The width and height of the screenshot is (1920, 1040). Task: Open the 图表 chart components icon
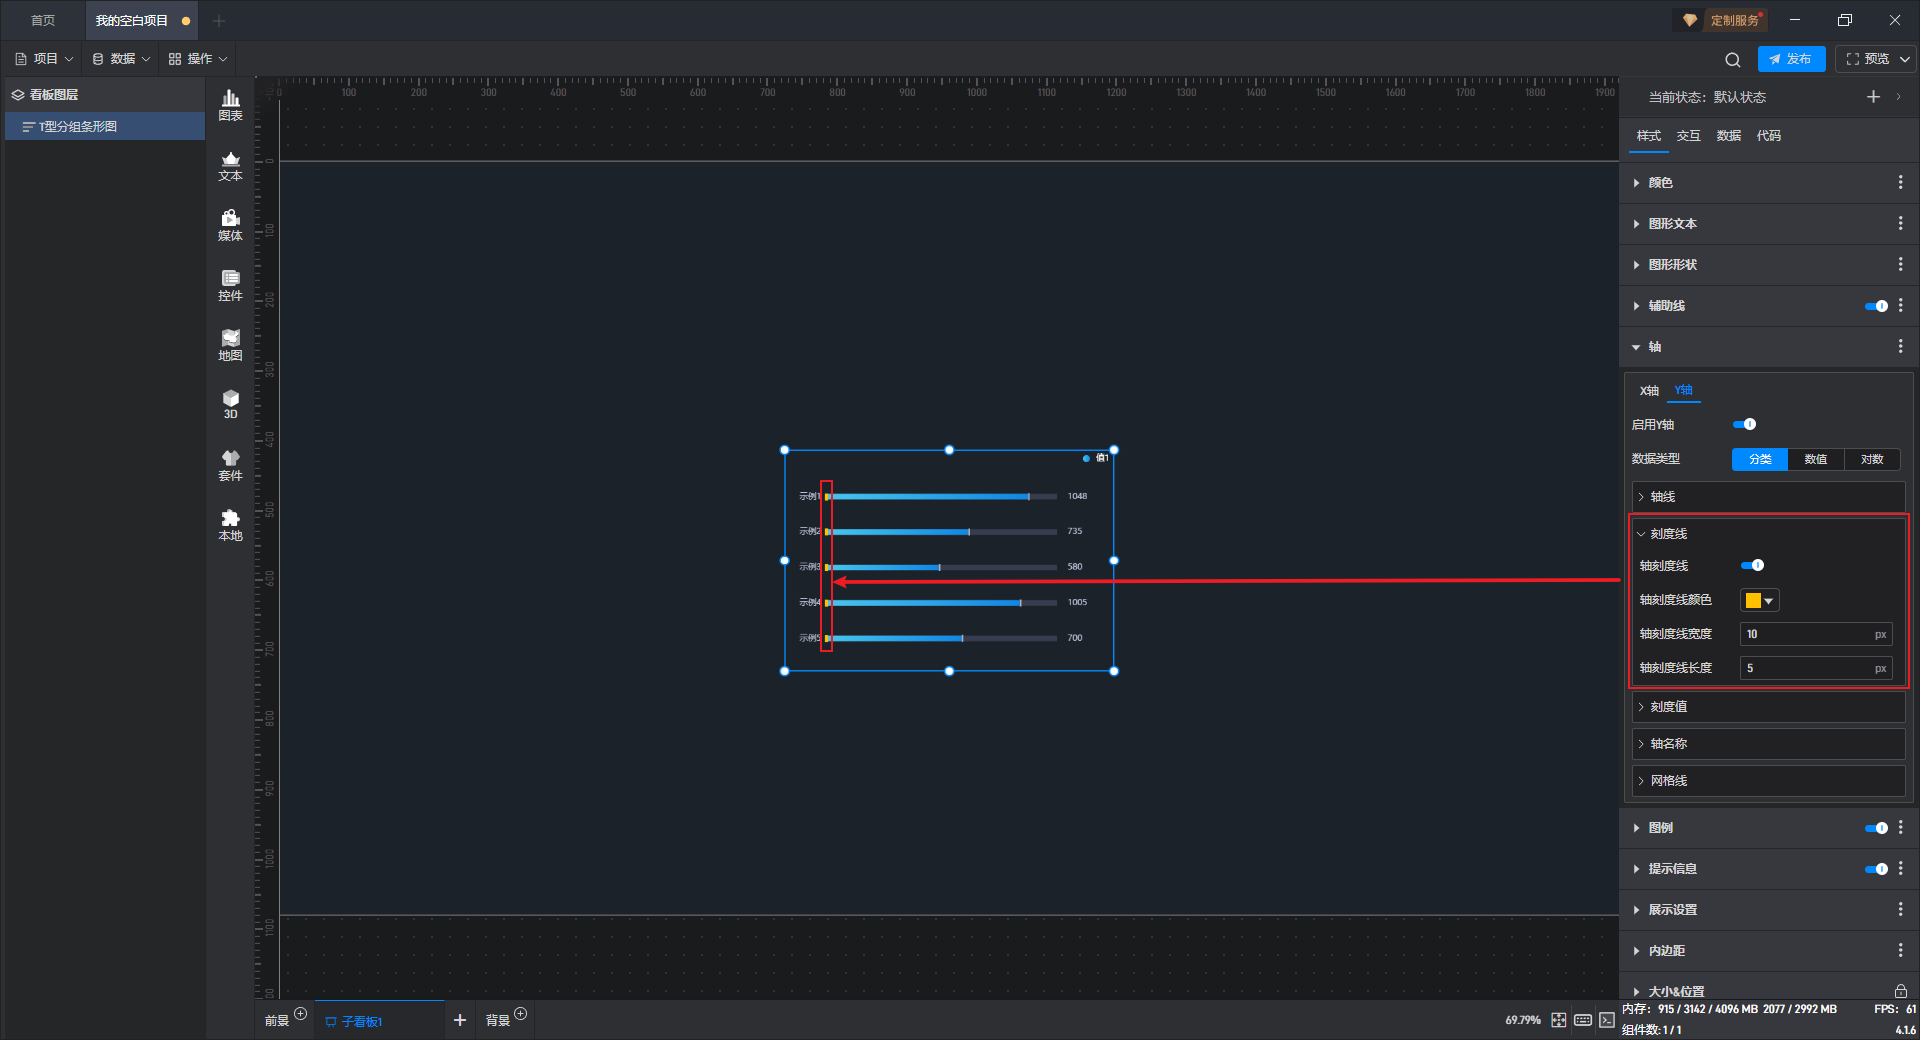click(x=230, y=105)
